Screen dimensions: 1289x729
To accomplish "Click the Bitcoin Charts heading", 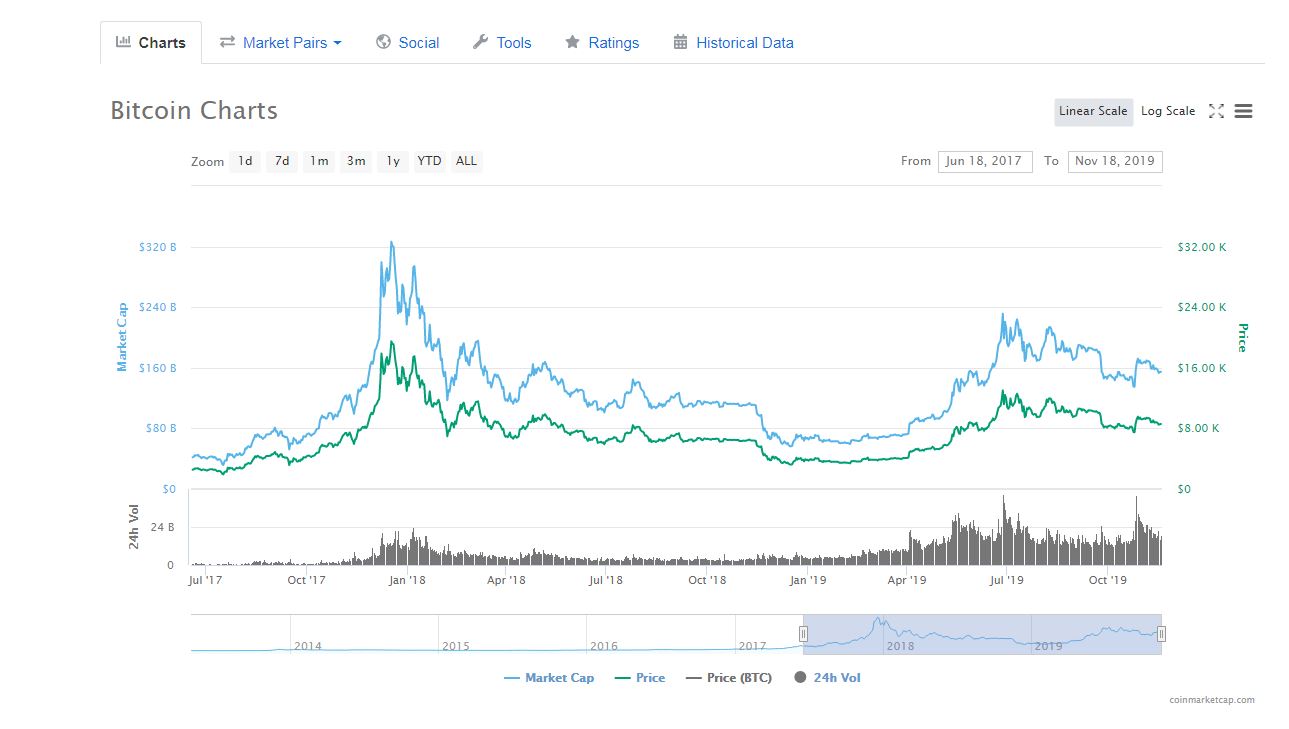I will 194,111.
